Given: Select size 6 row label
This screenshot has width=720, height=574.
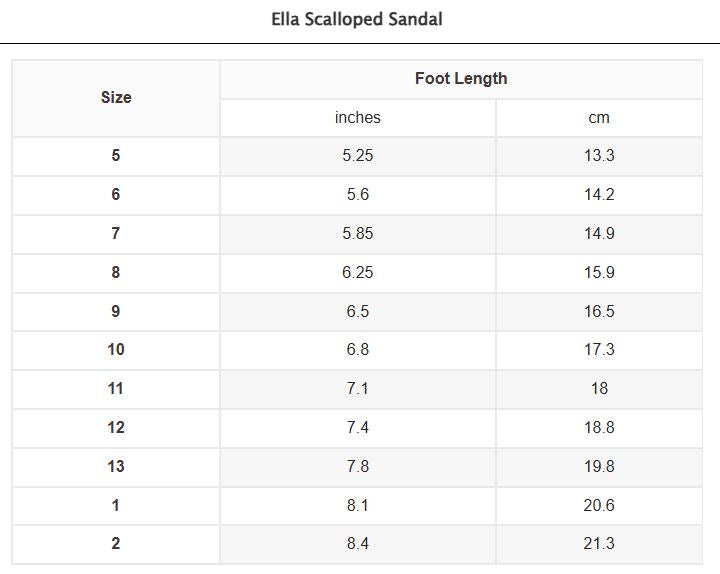Looking at the screenshot, I should coord(116,195).
